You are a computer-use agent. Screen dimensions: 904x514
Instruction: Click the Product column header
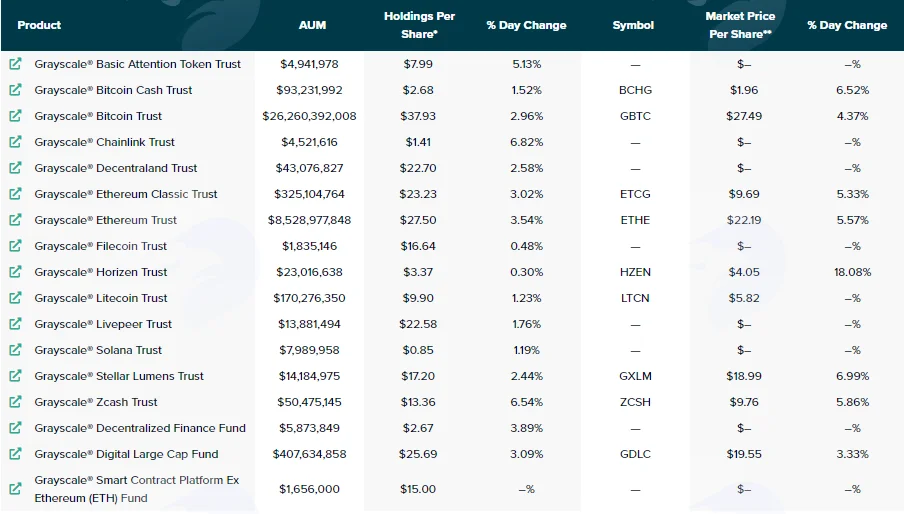coord(39,25)
